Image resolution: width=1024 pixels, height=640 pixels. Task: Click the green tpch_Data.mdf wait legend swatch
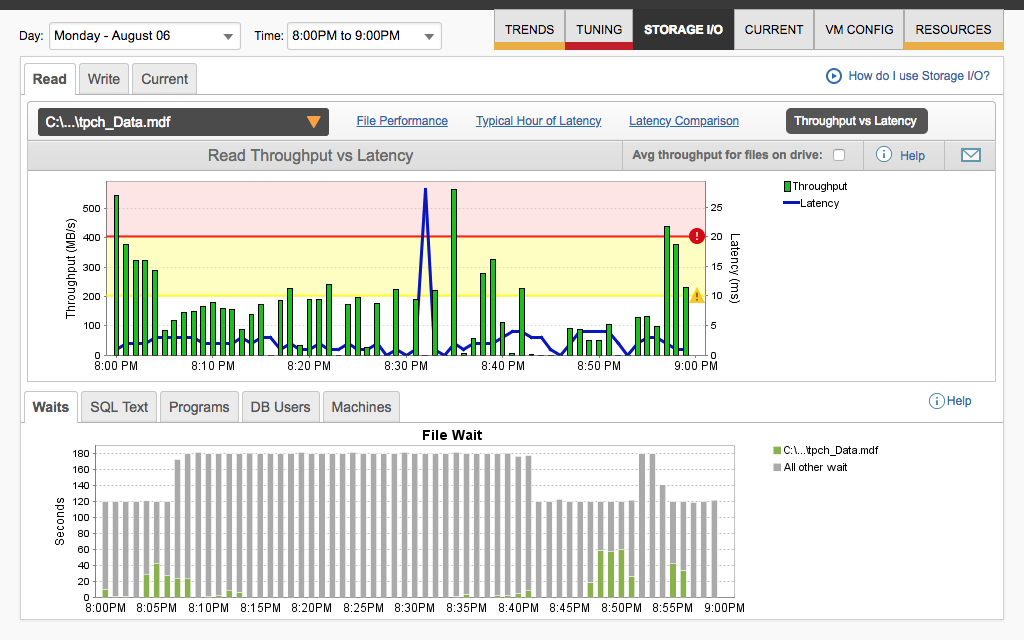pos(777,451)
